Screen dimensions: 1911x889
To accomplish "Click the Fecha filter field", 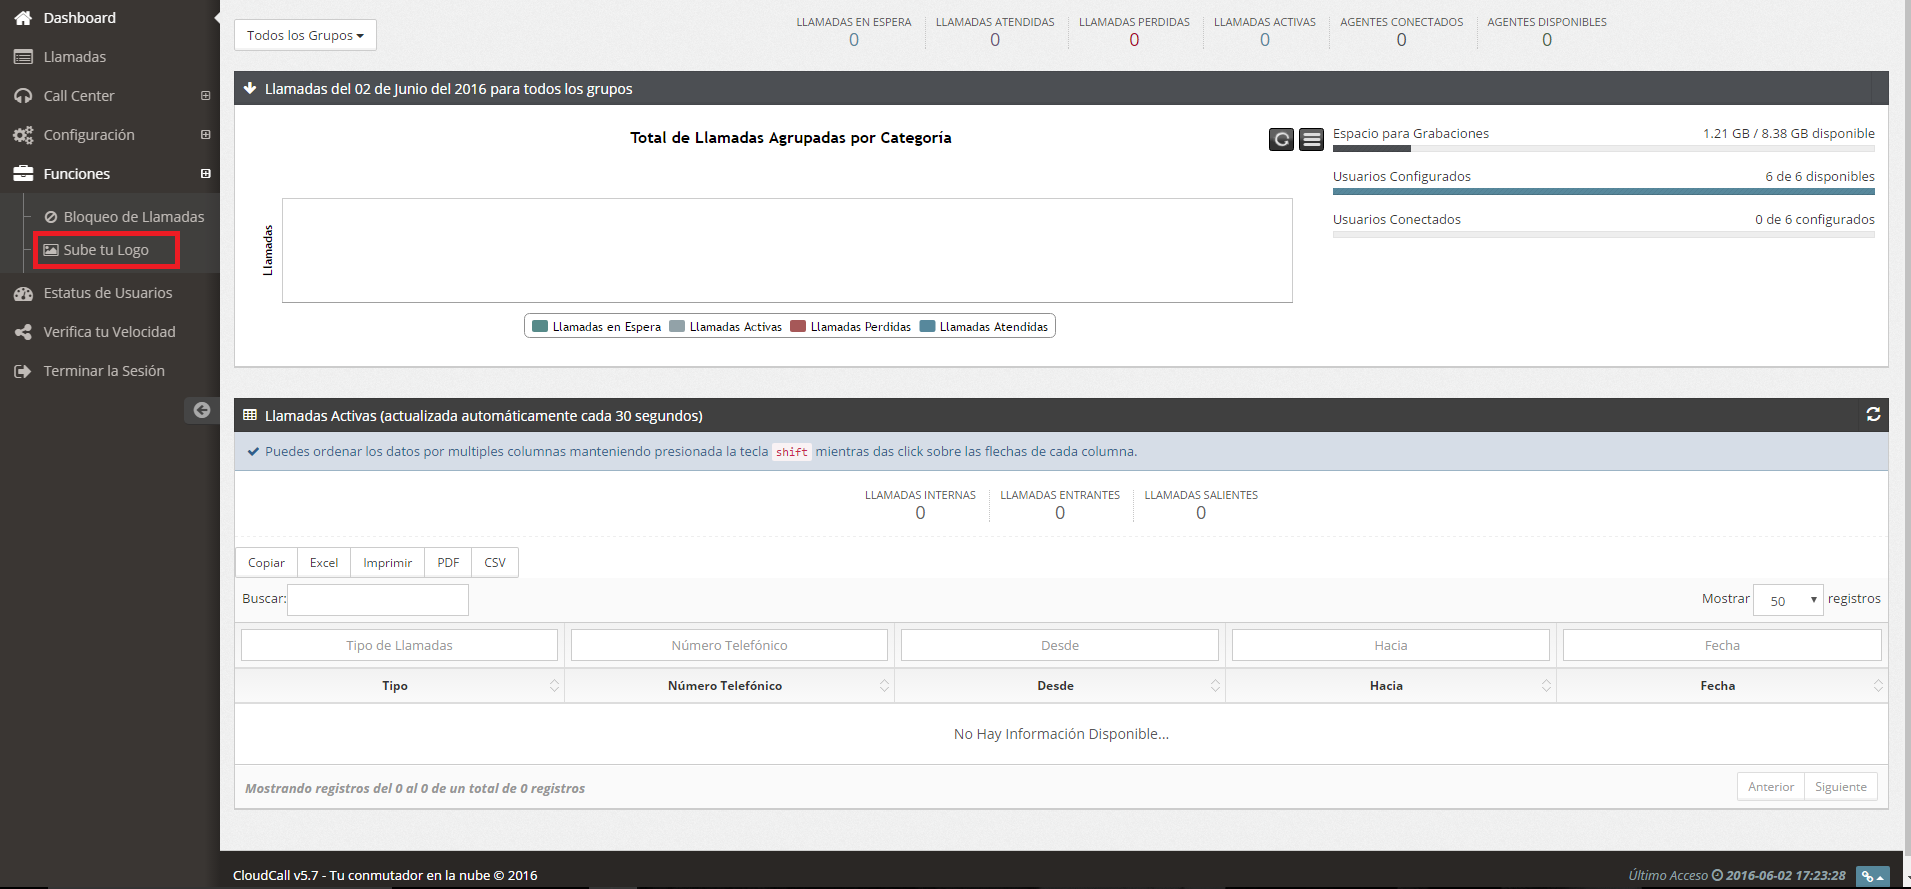I will tap(1722, 645).
